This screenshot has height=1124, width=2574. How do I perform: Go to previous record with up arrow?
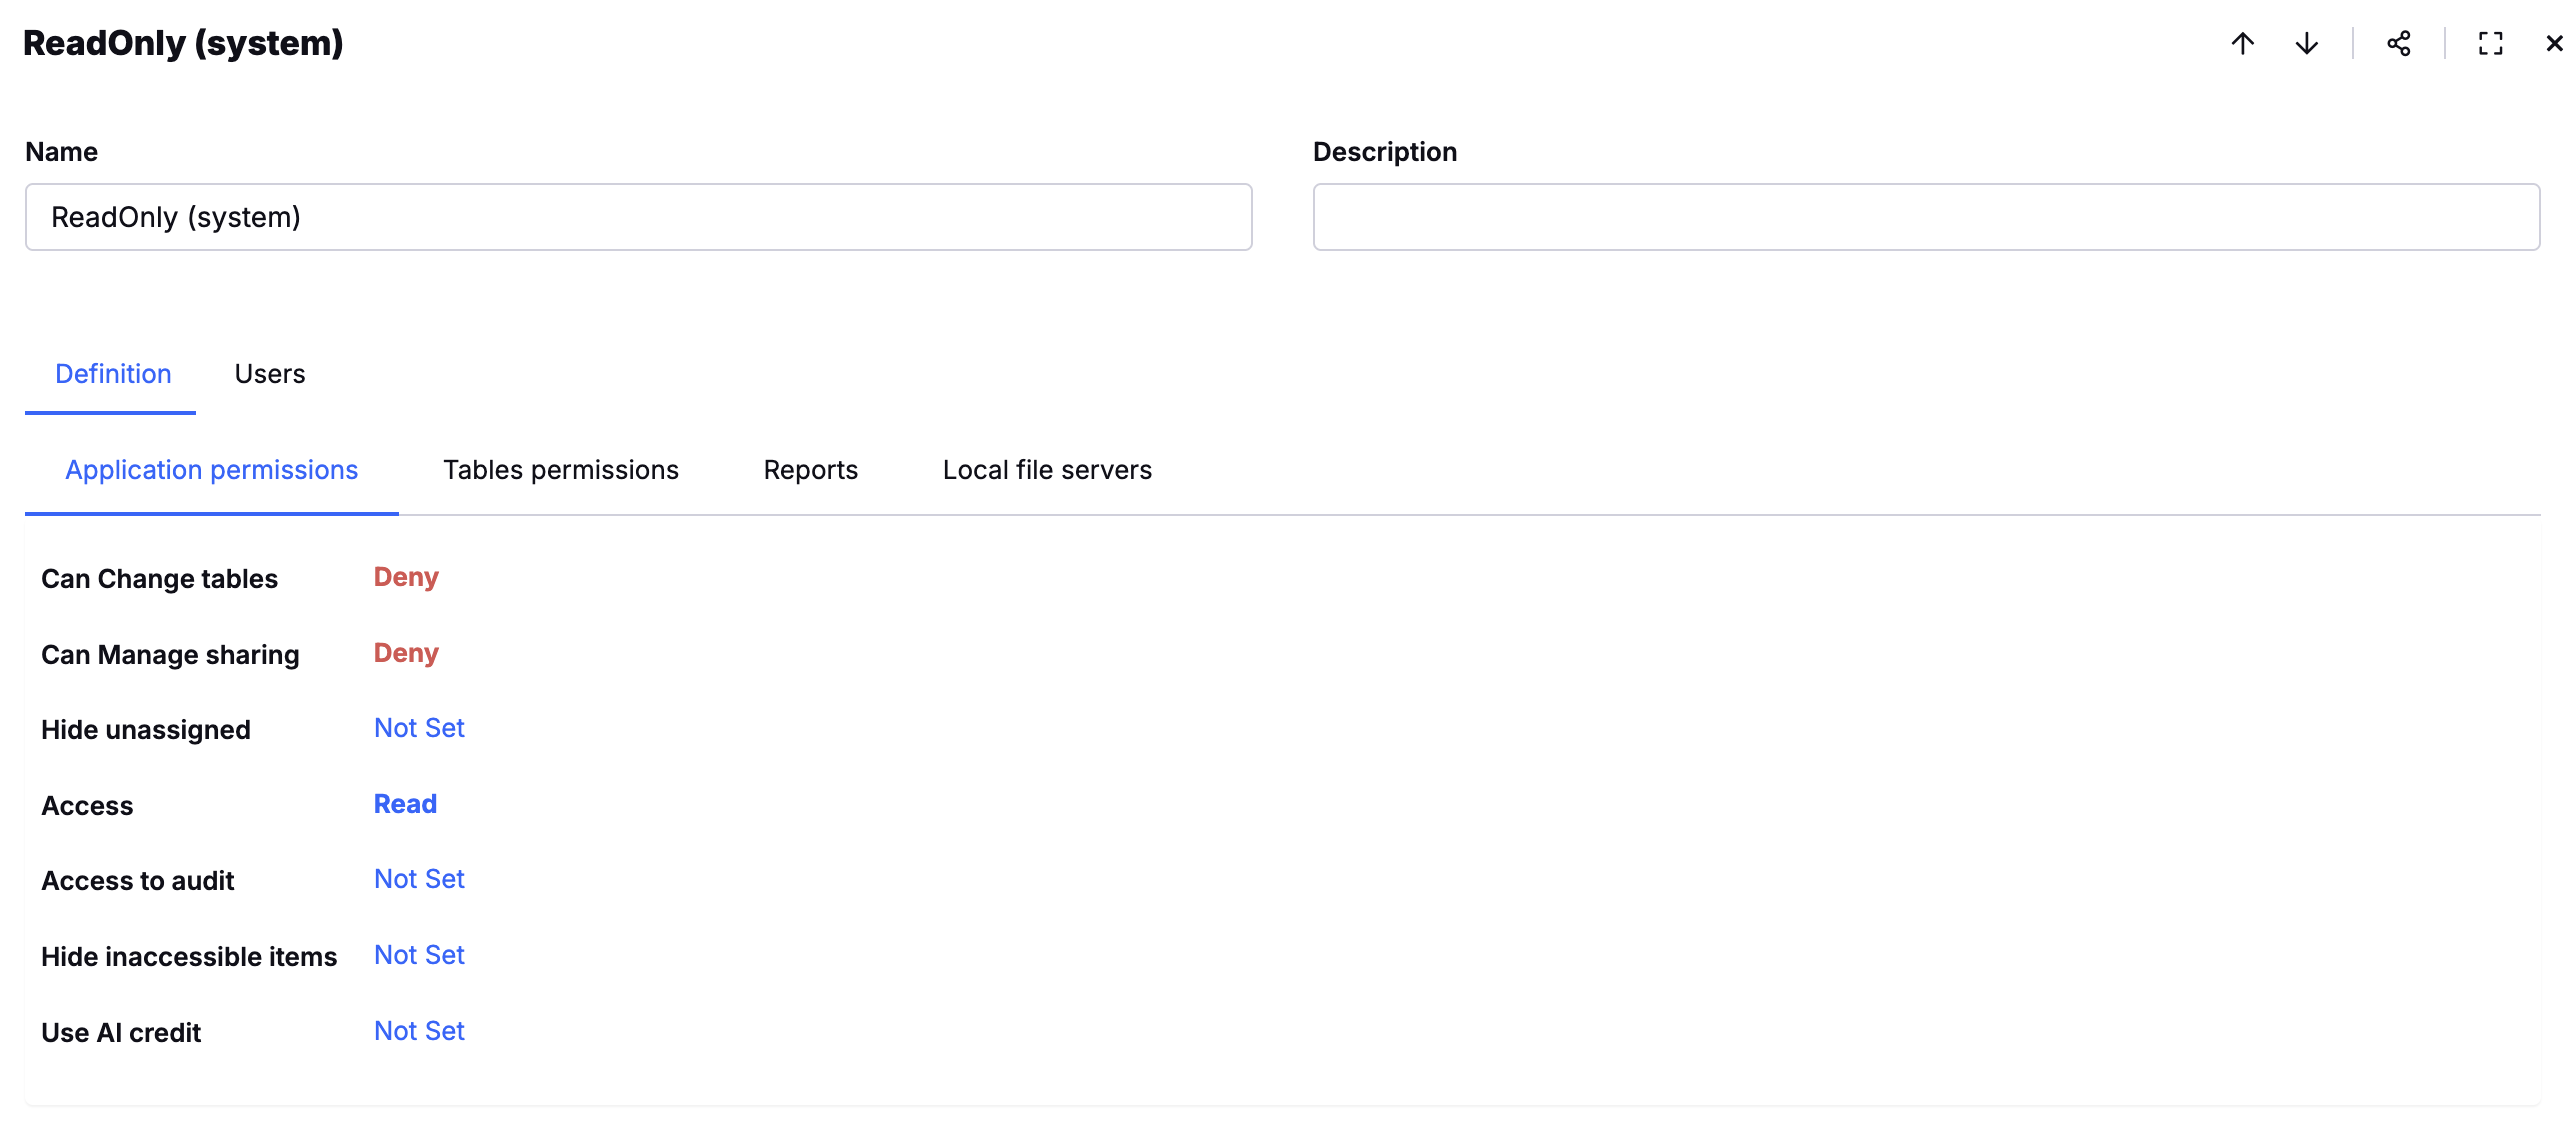[x=2242, y=43]
